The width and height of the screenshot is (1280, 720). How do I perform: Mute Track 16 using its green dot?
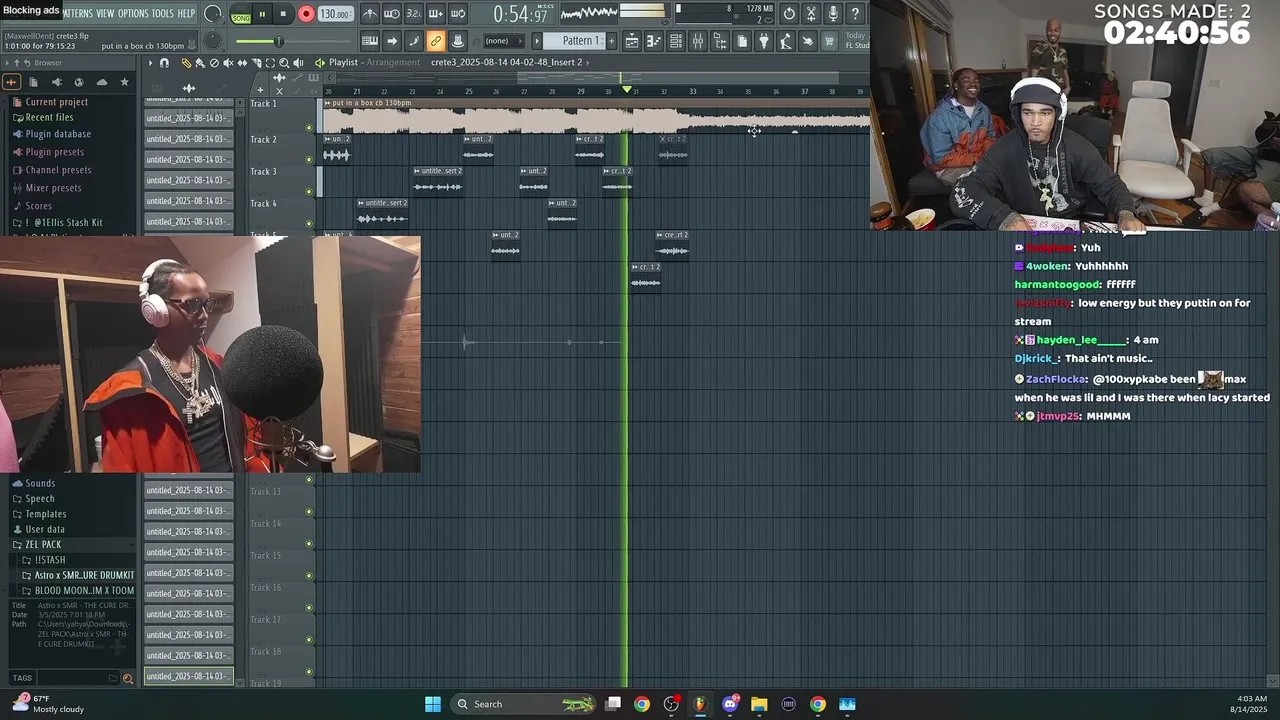(x=309, y=607)
